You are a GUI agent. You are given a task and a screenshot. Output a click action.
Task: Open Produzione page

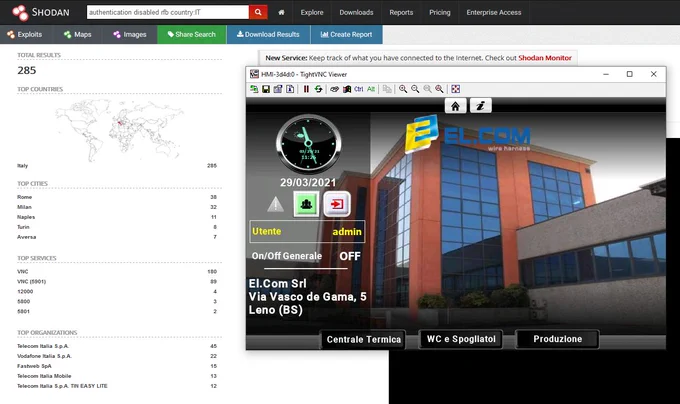(x=558, y=339)
